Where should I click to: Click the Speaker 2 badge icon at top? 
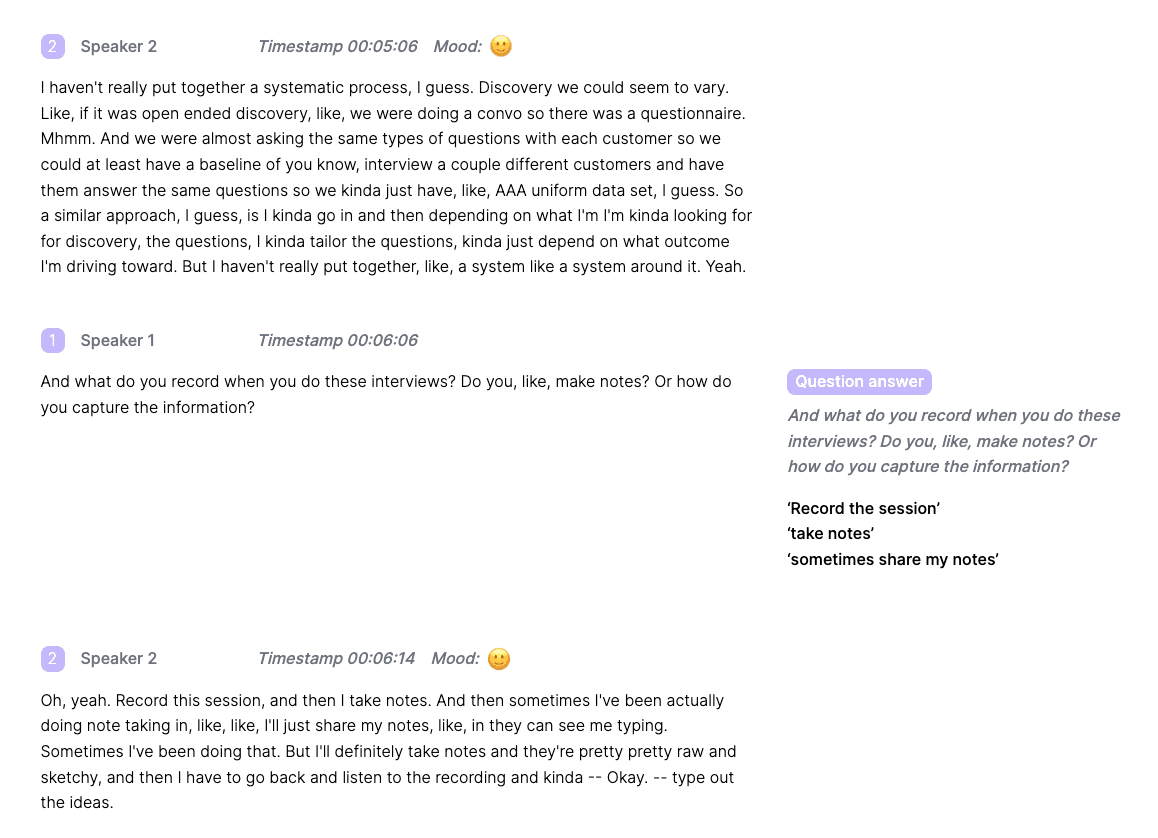click(x=52, y=46)
